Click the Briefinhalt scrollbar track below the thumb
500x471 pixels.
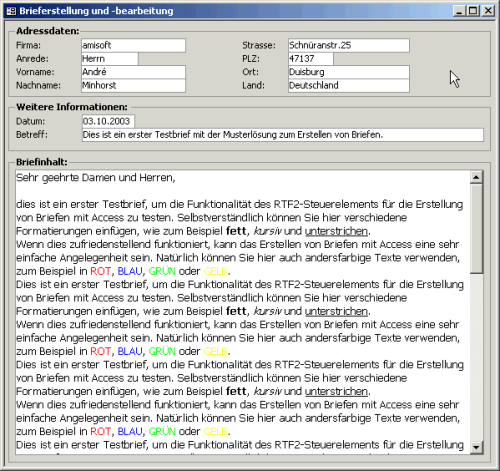click(476, 357)
